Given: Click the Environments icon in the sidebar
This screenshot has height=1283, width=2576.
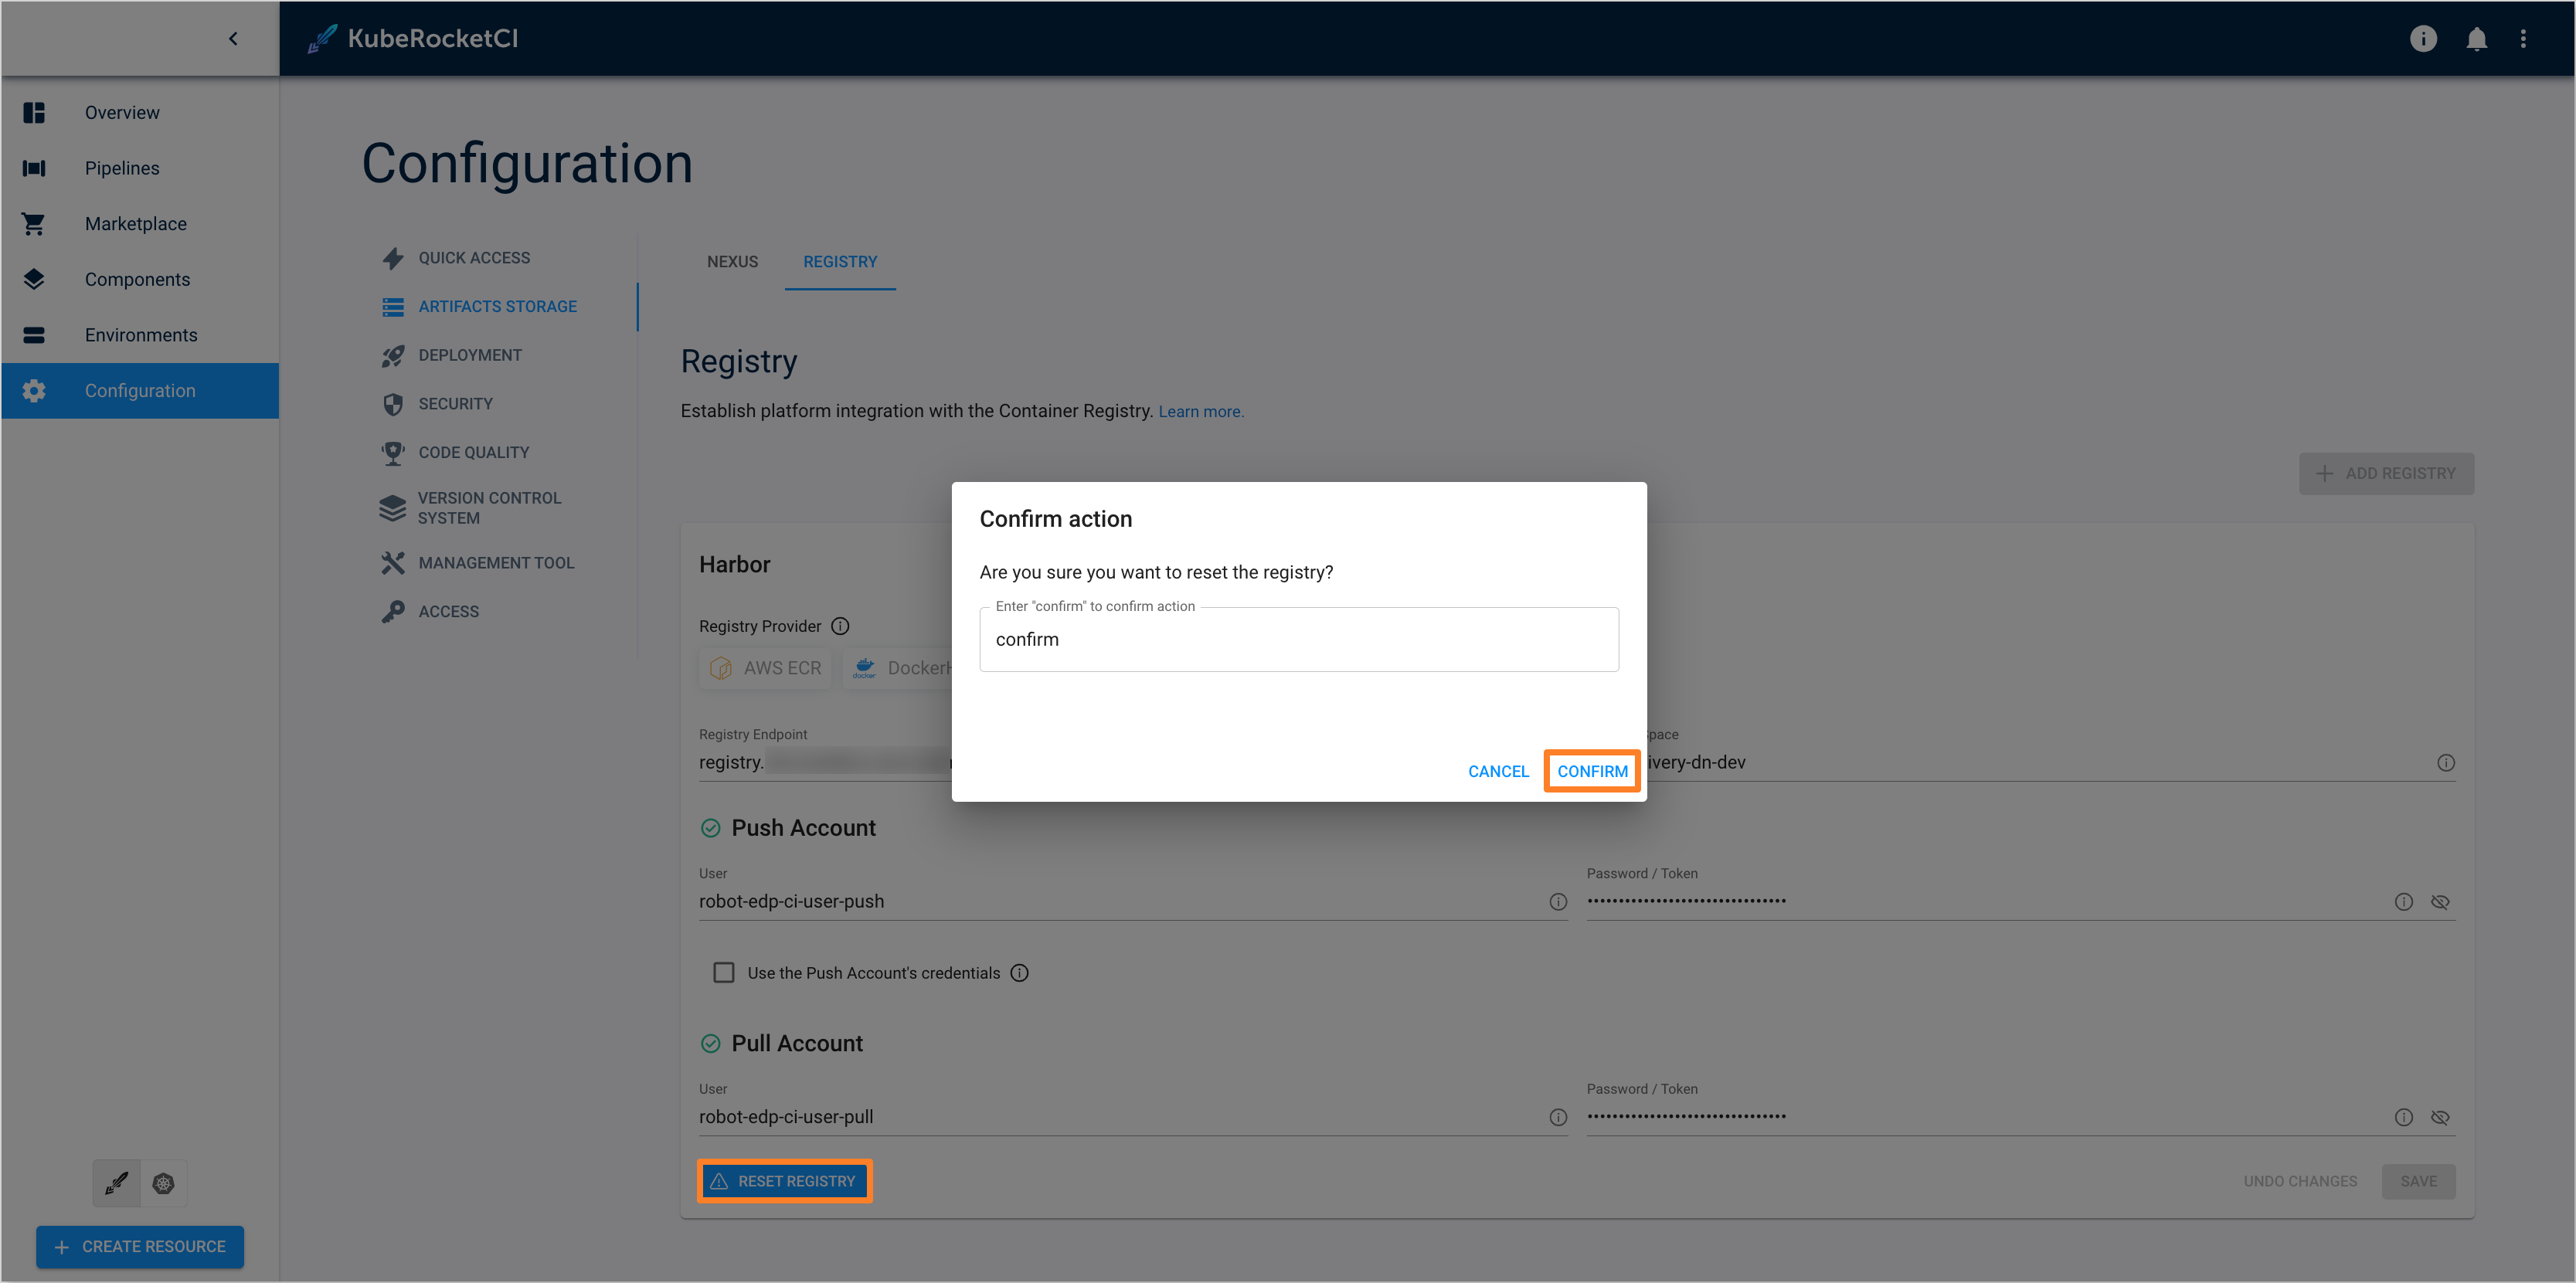Looking at the screenshot, I should click(x=34, y=335).
